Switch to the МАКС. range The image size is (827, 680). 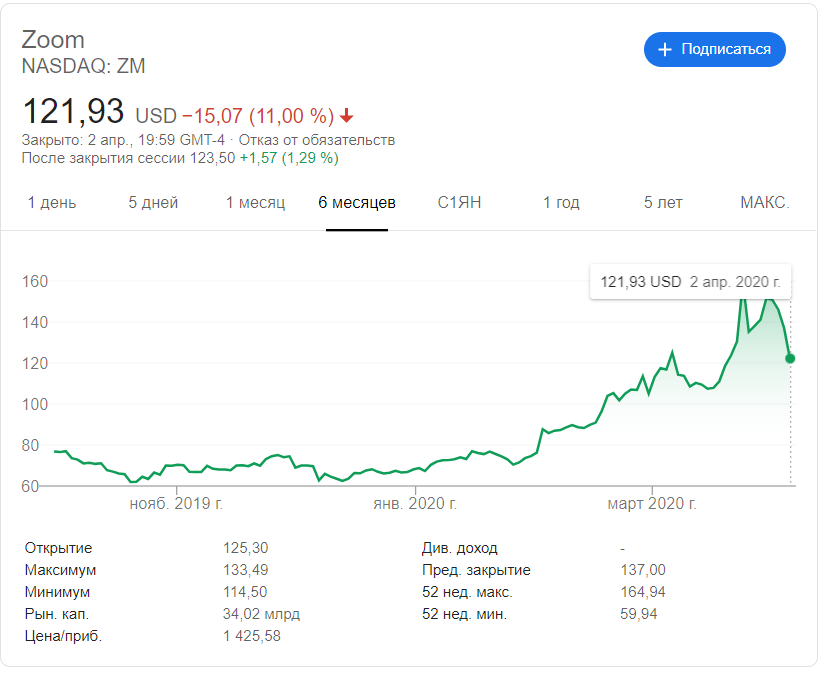coord(765,203)
